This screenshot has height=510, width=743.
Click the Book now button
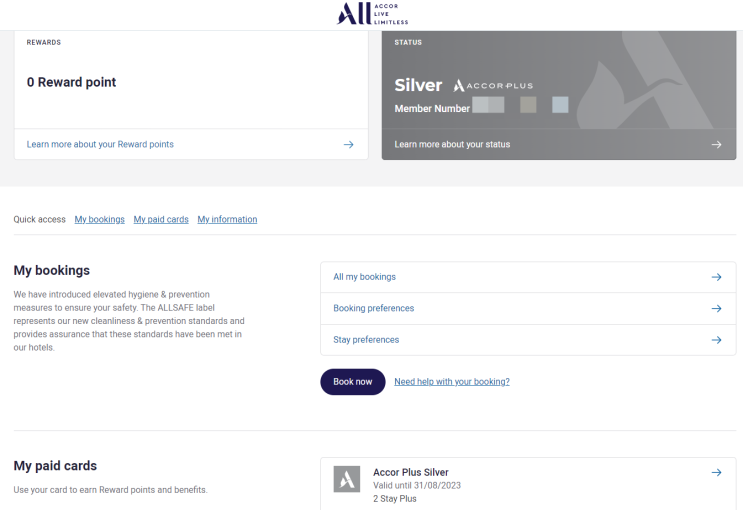click(x=353, y=382)
